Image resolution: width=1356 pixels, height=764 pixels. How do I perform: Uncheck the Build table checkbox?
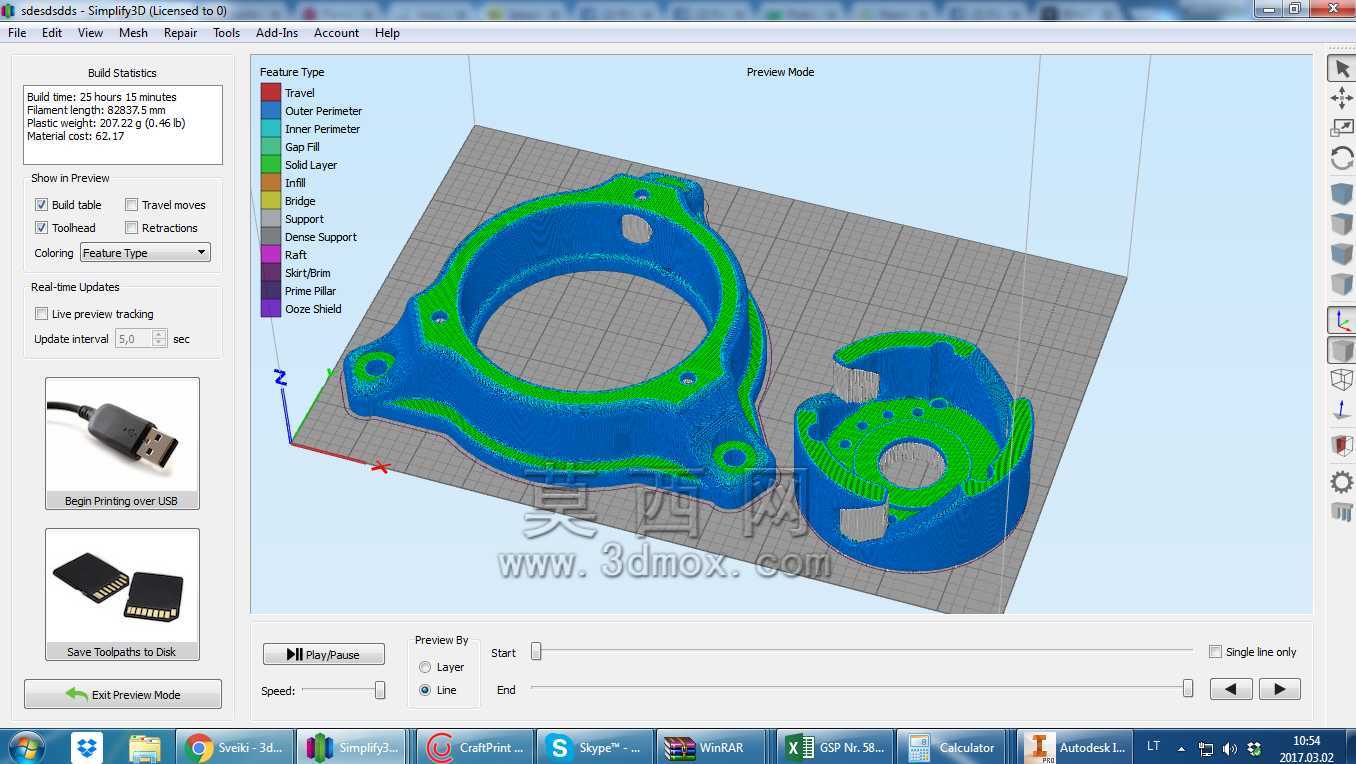[x=41, y=205]
